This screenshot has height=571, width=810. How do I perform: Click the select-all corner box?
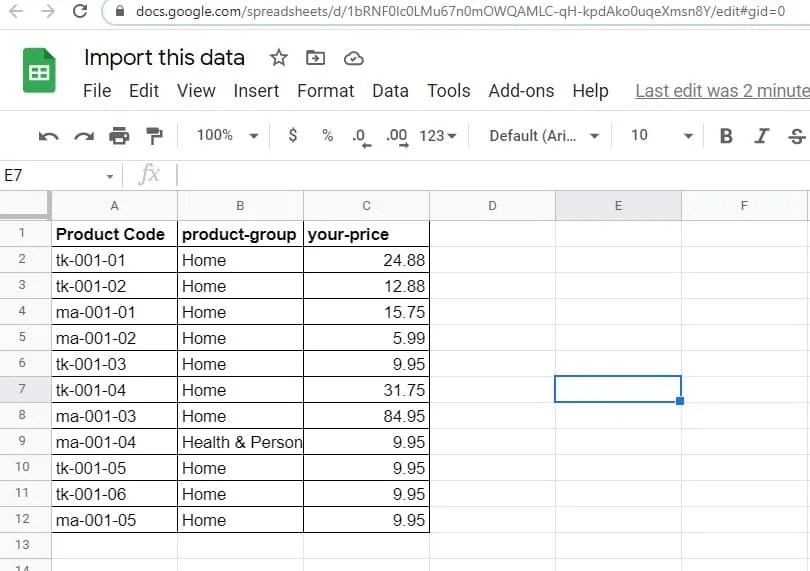[x=25, y=205]
